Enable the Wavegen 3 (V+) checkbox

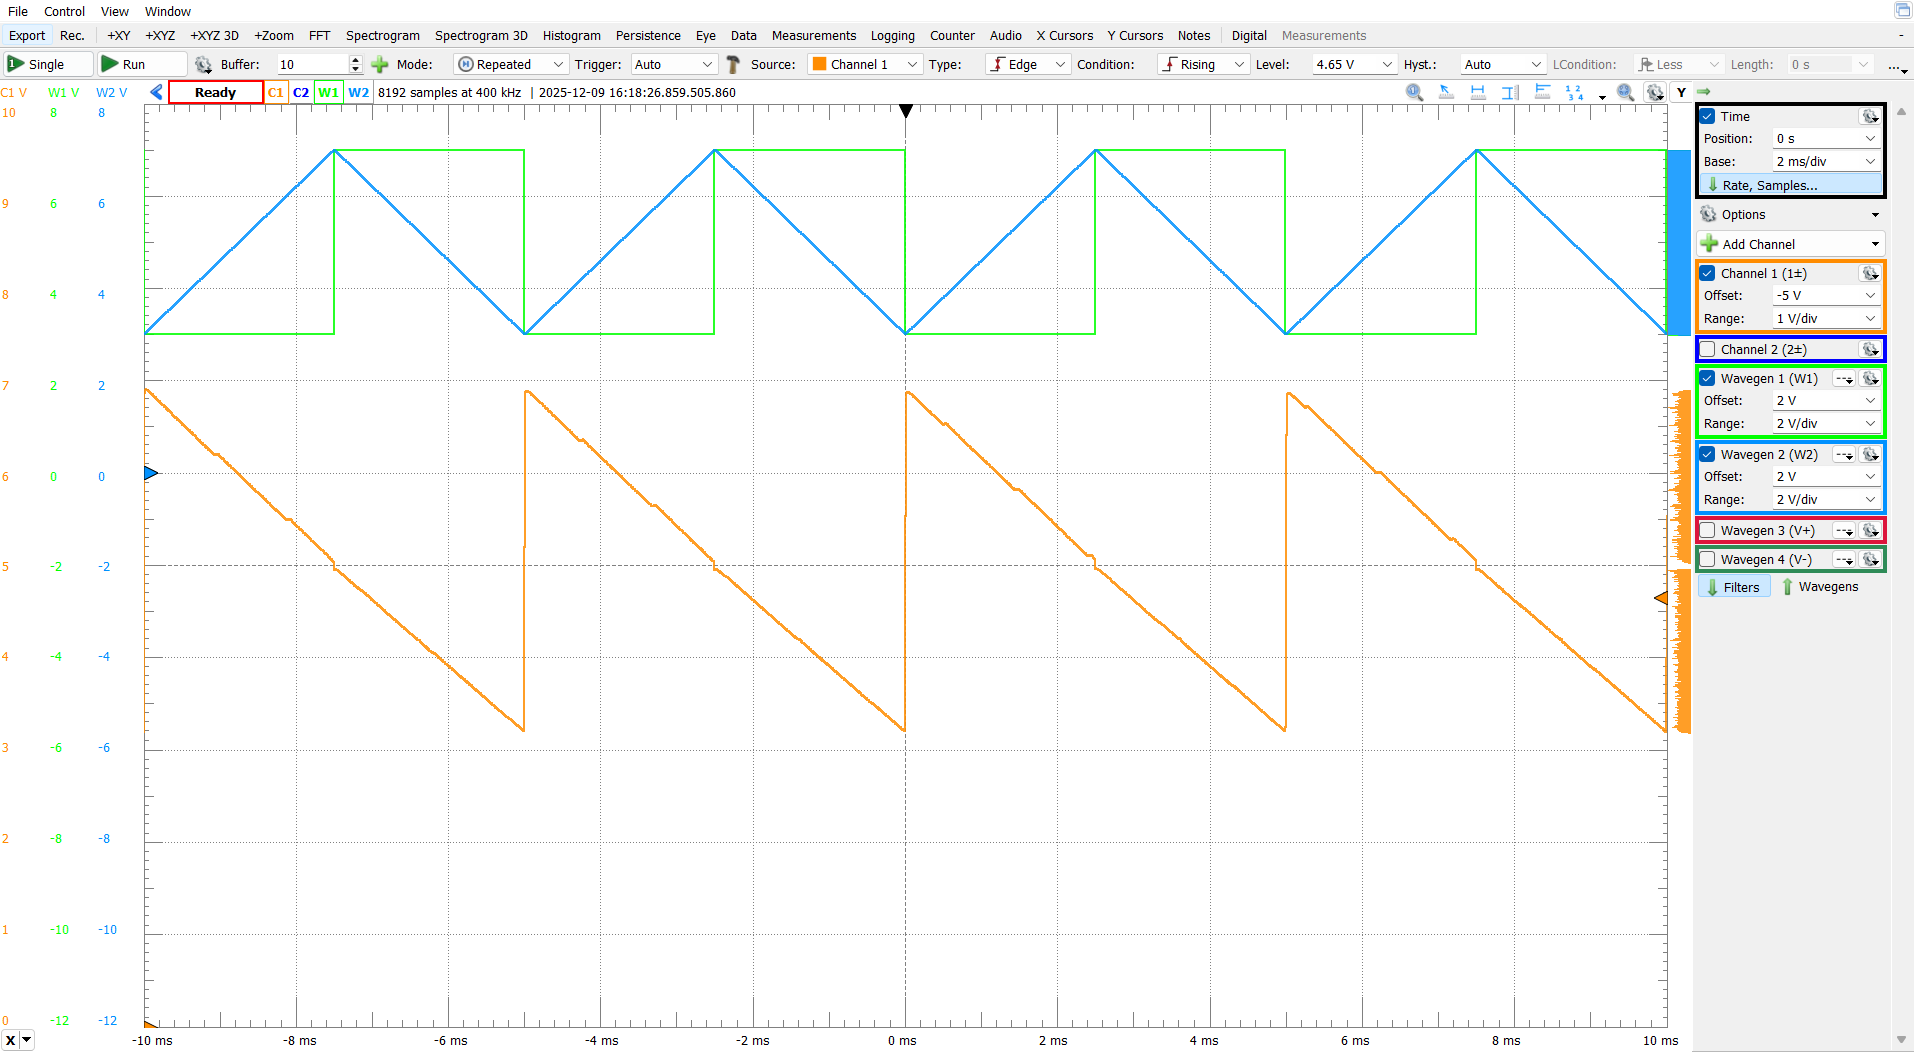tap(1708, 530)
